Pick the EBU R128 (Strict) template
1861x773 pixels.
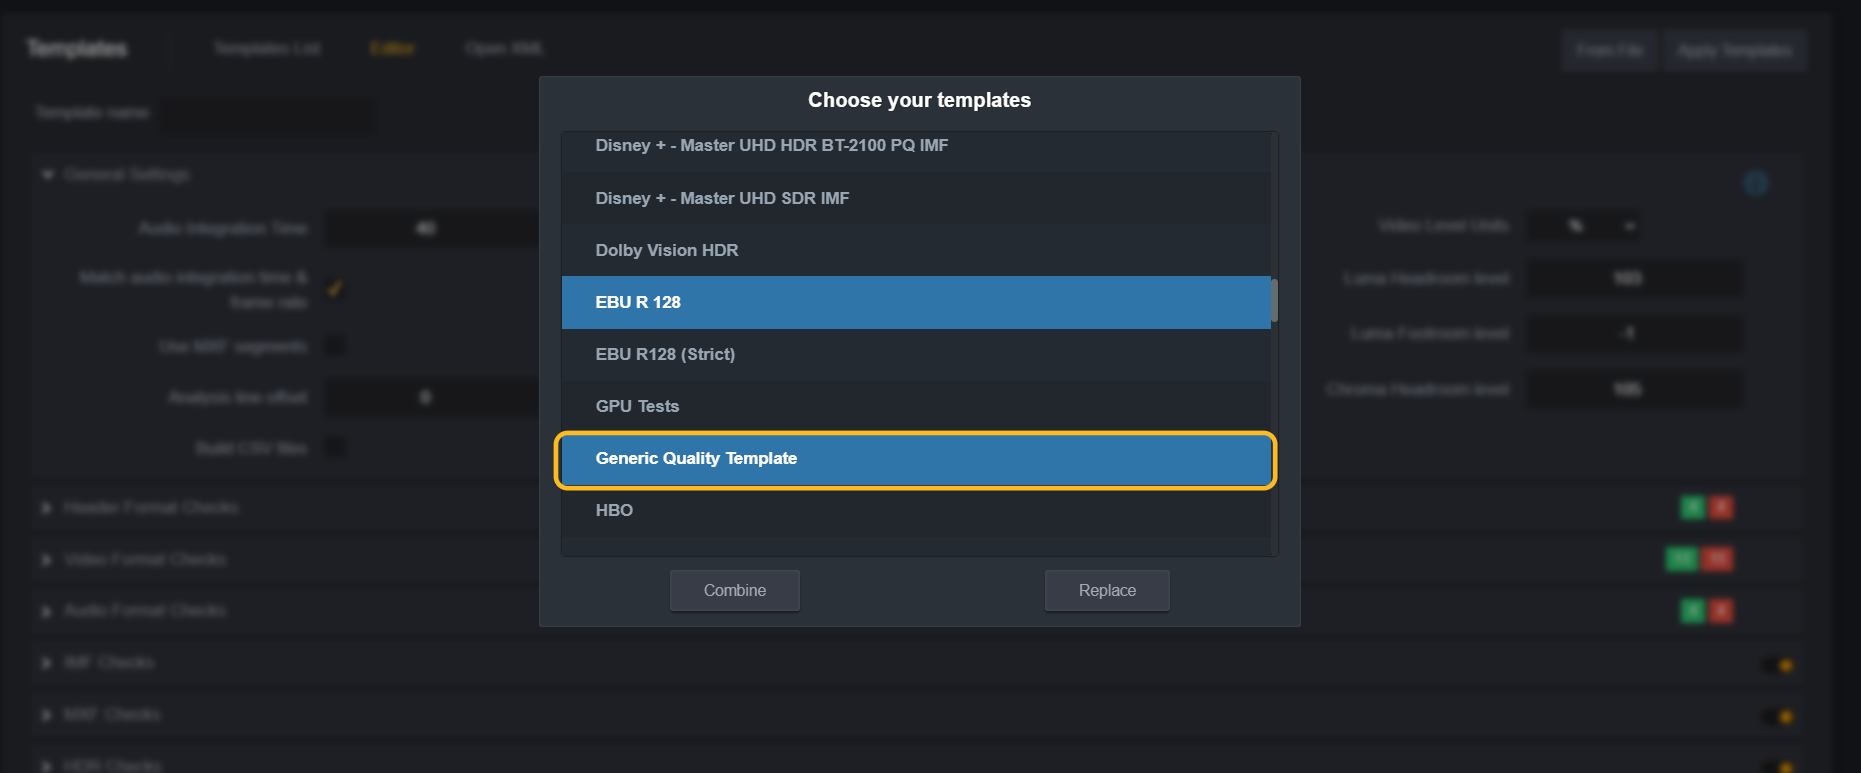pos(916,354)
